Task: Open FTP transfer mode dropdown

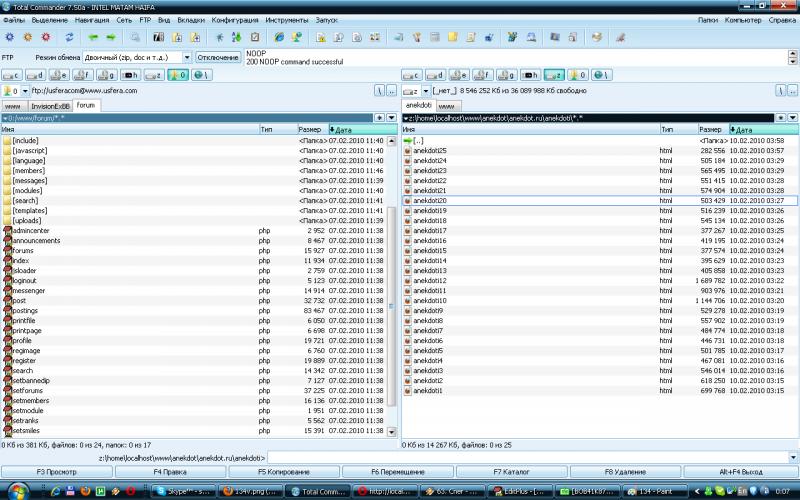Action: (x=187, y=57)
